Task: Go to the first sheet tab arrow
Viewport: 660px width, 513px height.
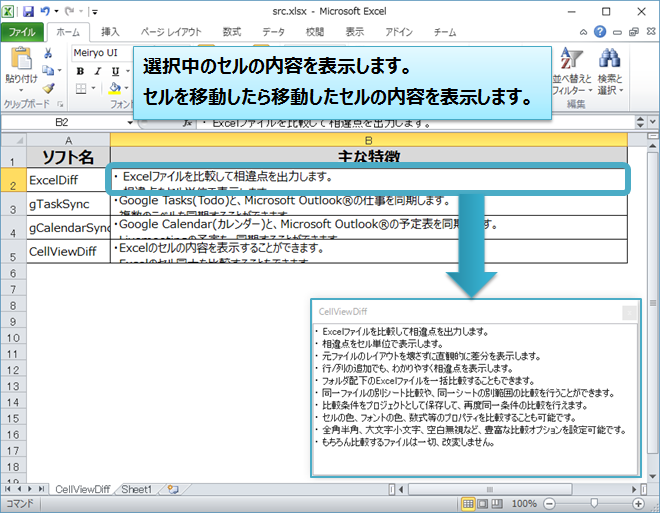Action: [x=8, y=489]
